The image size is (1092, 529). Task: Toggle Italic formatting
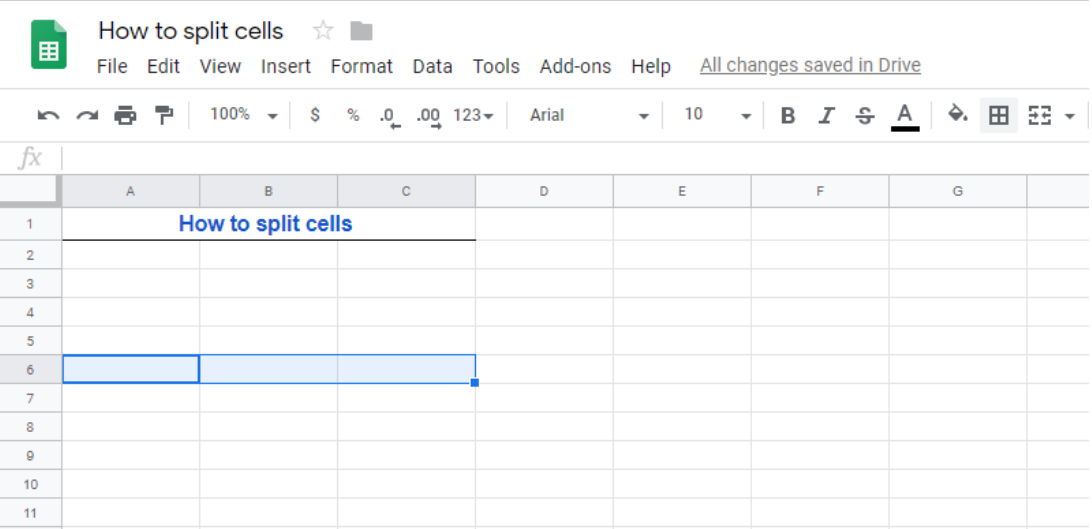pyautogui.click(x=827, y=116)
